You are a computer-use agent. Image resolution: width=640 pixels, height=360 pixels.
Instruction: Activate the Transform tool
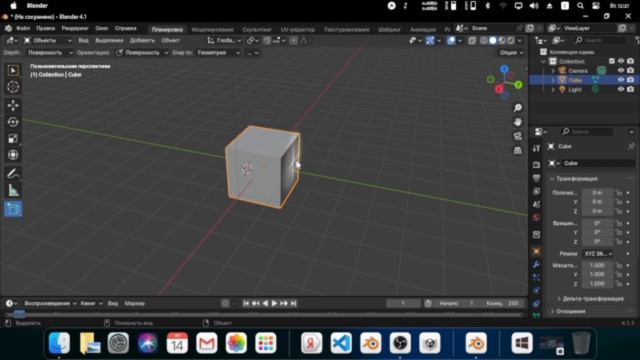pyautogui.click(x=13, y=155)
